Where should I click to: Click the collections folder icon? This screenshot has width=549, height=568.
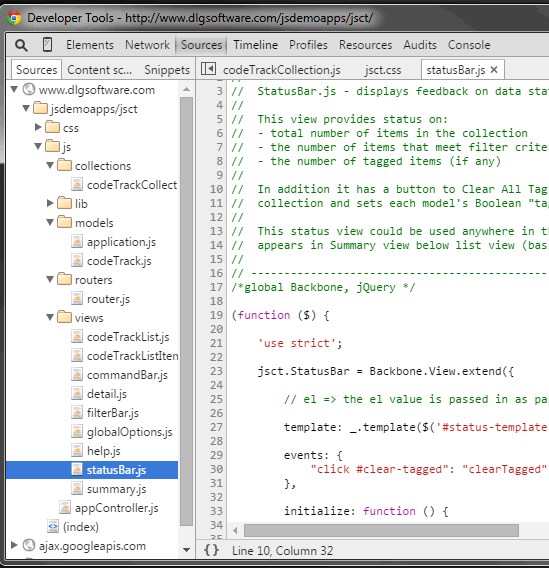(64, 165)
